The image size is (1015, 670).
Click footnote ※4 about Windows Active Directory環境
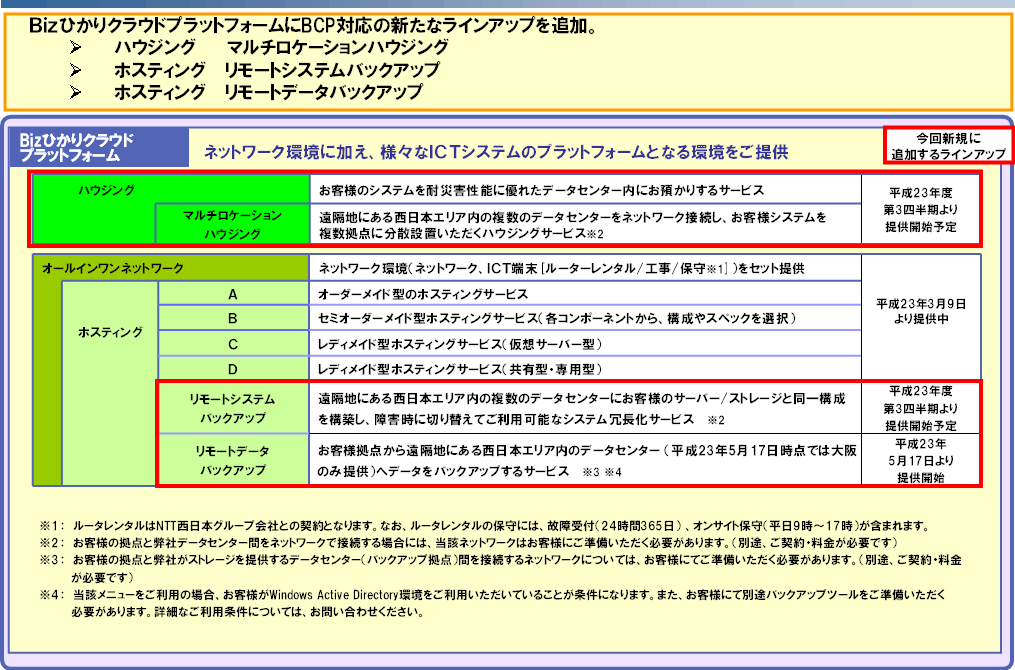(493, 602)
